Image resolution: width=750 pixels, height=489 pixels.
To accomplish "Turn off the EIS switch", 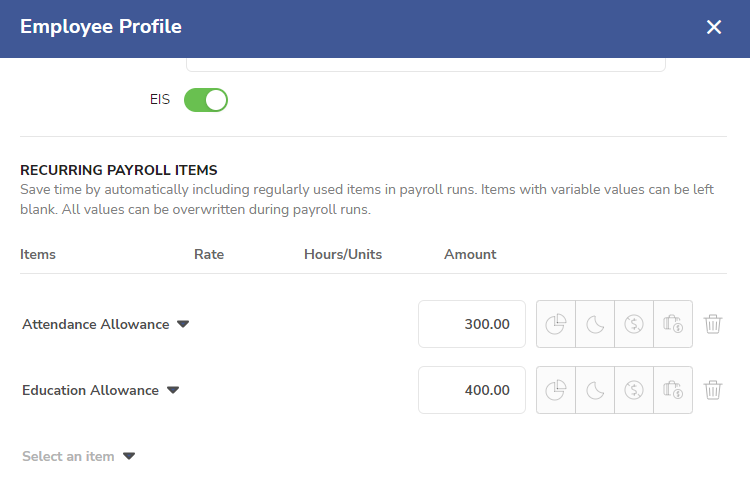I will point(206,100).
